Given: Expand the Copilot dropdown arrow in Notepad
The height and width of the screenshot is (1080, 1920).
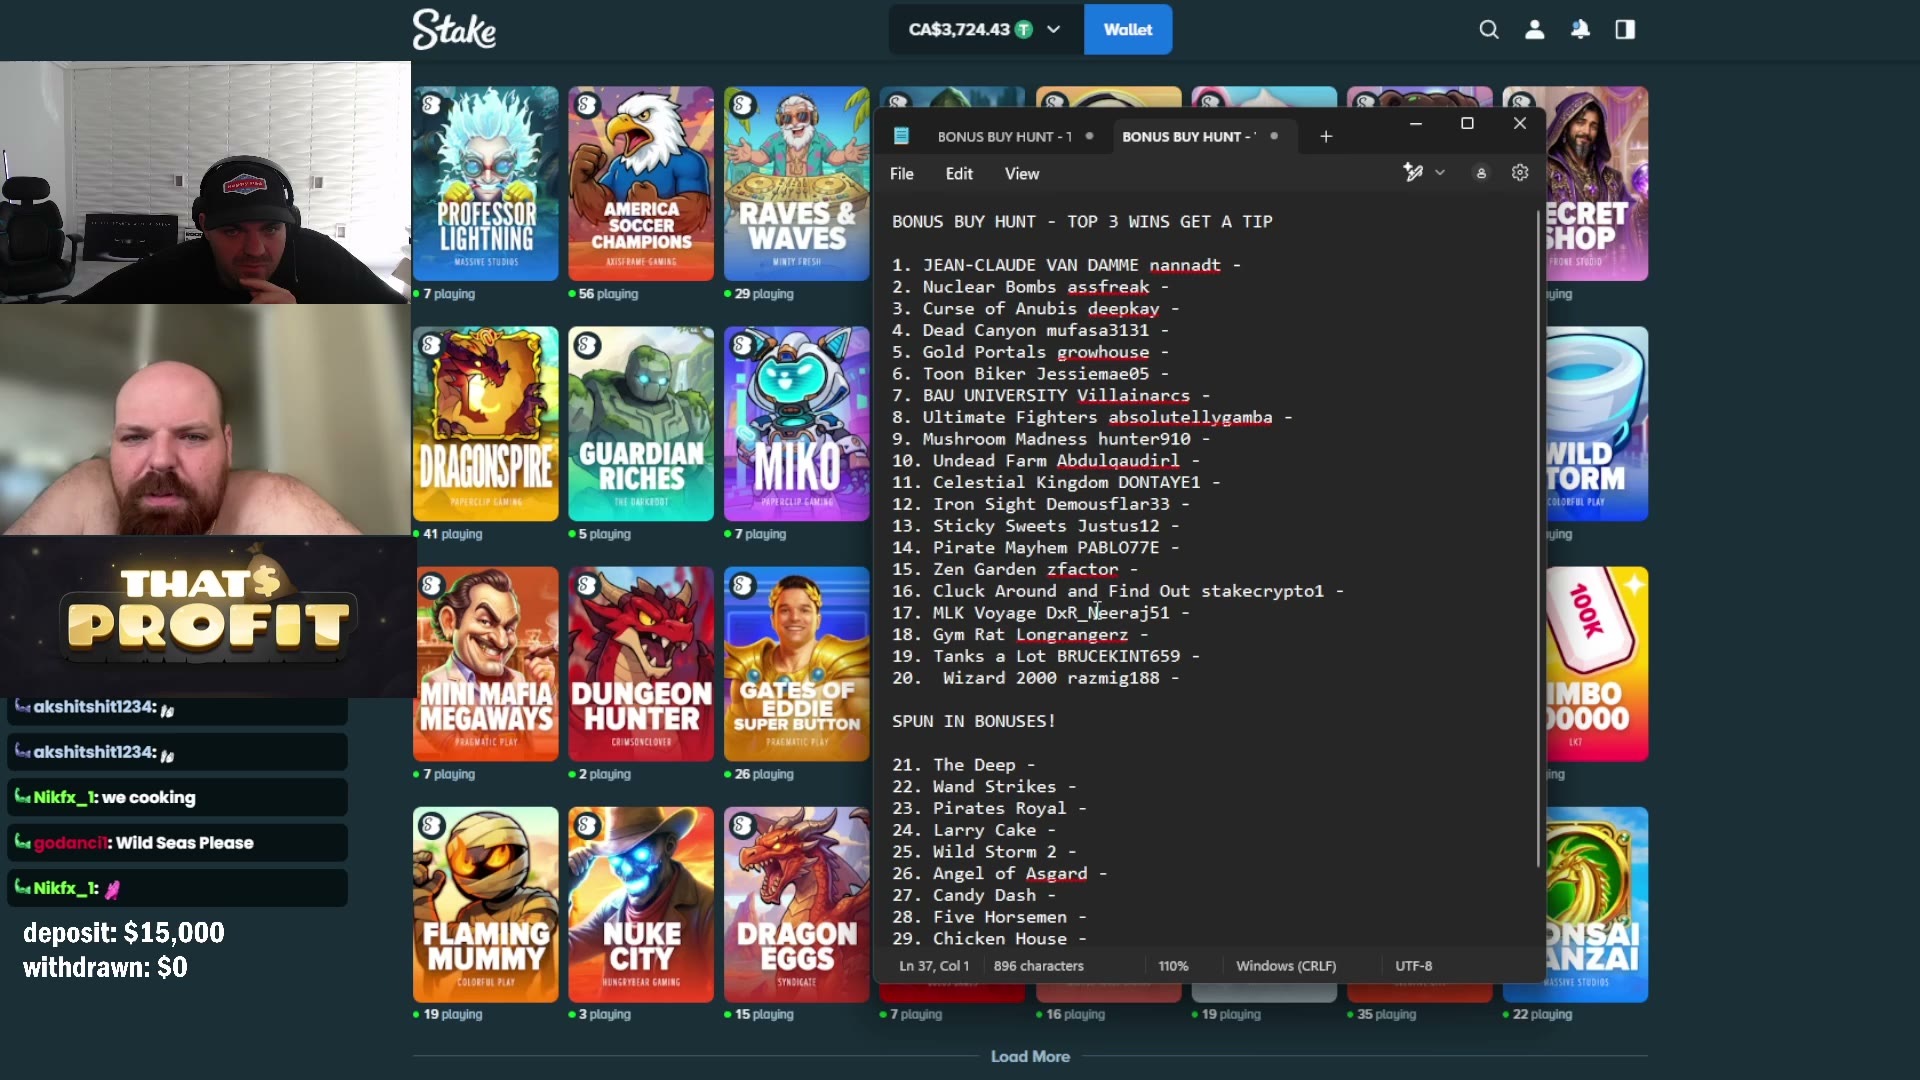Looking at the screenshot, I should tap(1440, 173).
